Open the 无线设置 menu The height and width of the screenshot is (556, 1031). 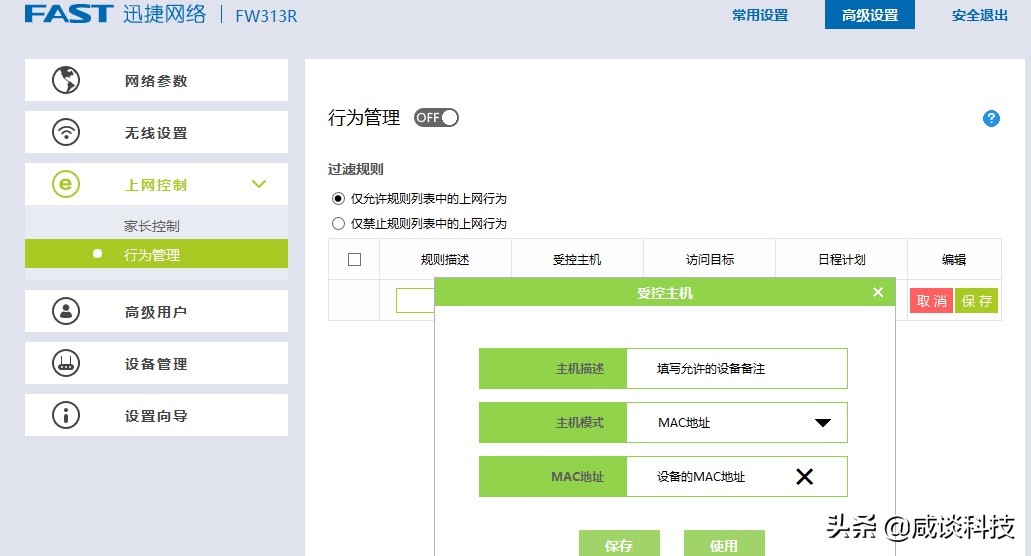156,132
